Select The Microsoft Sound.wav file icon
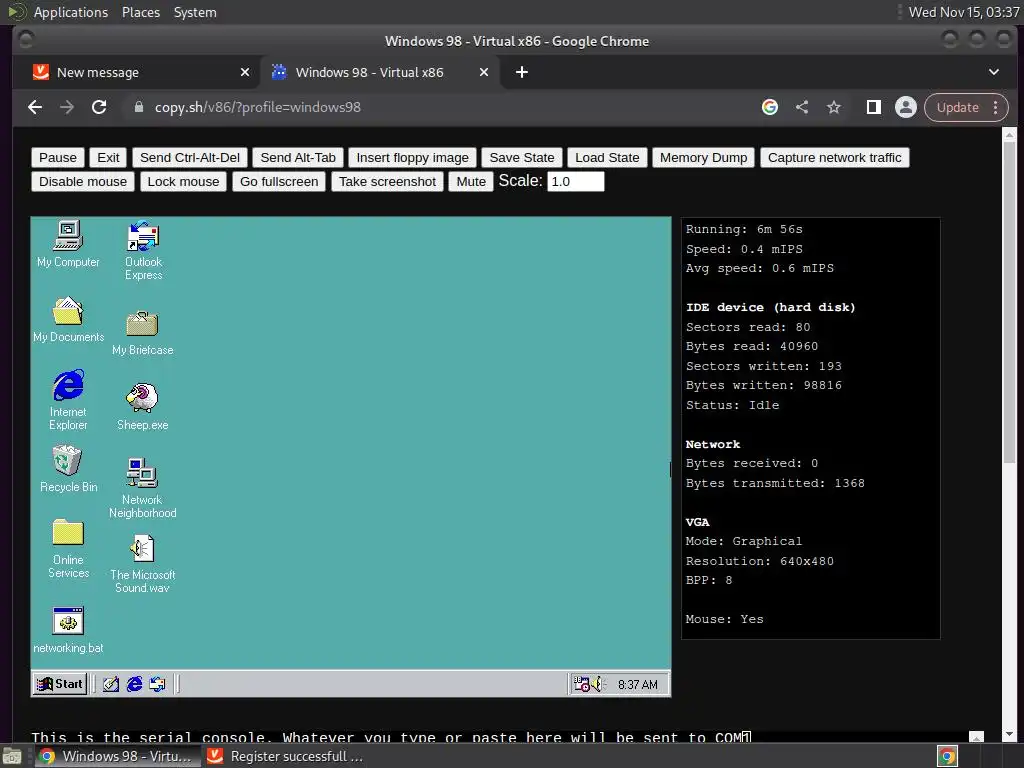Screen dimensions: 1024x768 (x=142, y=564)
